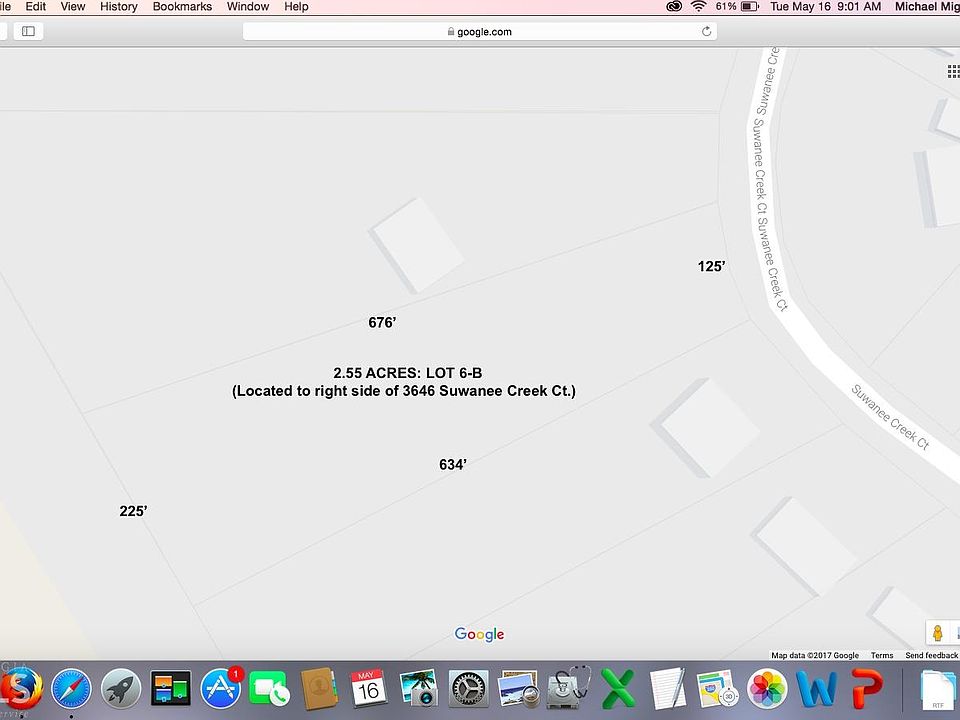Open TextEdit in the dock
The height and width of the screenshot is (720, 960).
point(667,688)
